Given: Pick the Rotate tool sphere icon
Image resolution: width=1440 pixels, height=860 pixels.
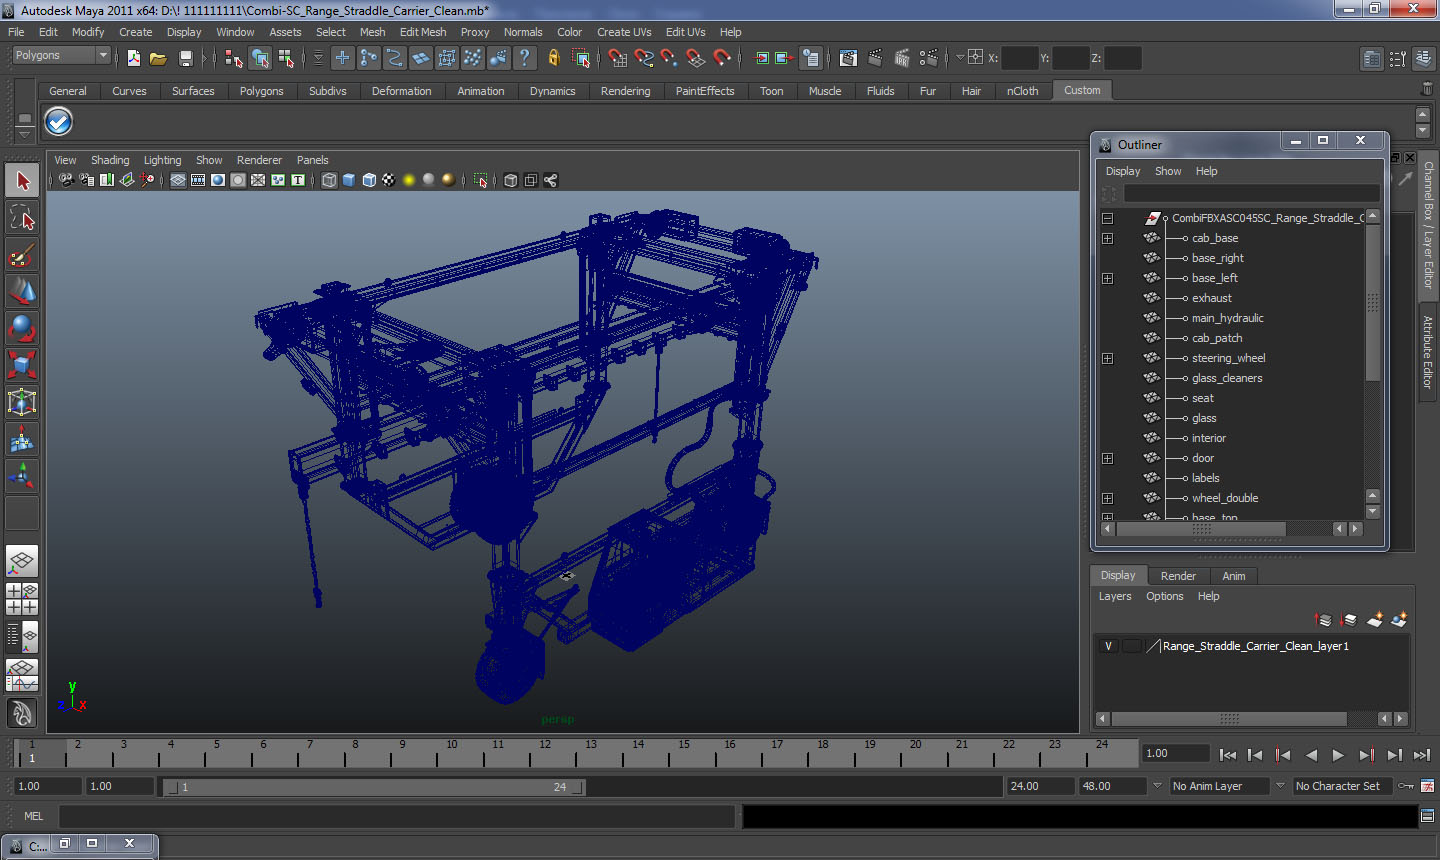Looking at the screenshot, I should (x=22, y=328).
